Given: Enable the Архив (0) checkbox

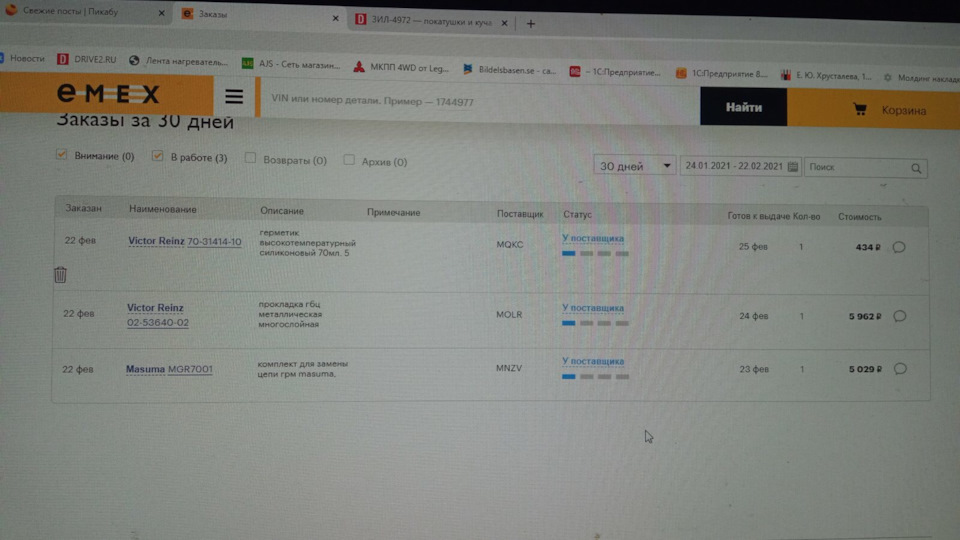Looking at the screenshot, I should click(x=349, y=160).
